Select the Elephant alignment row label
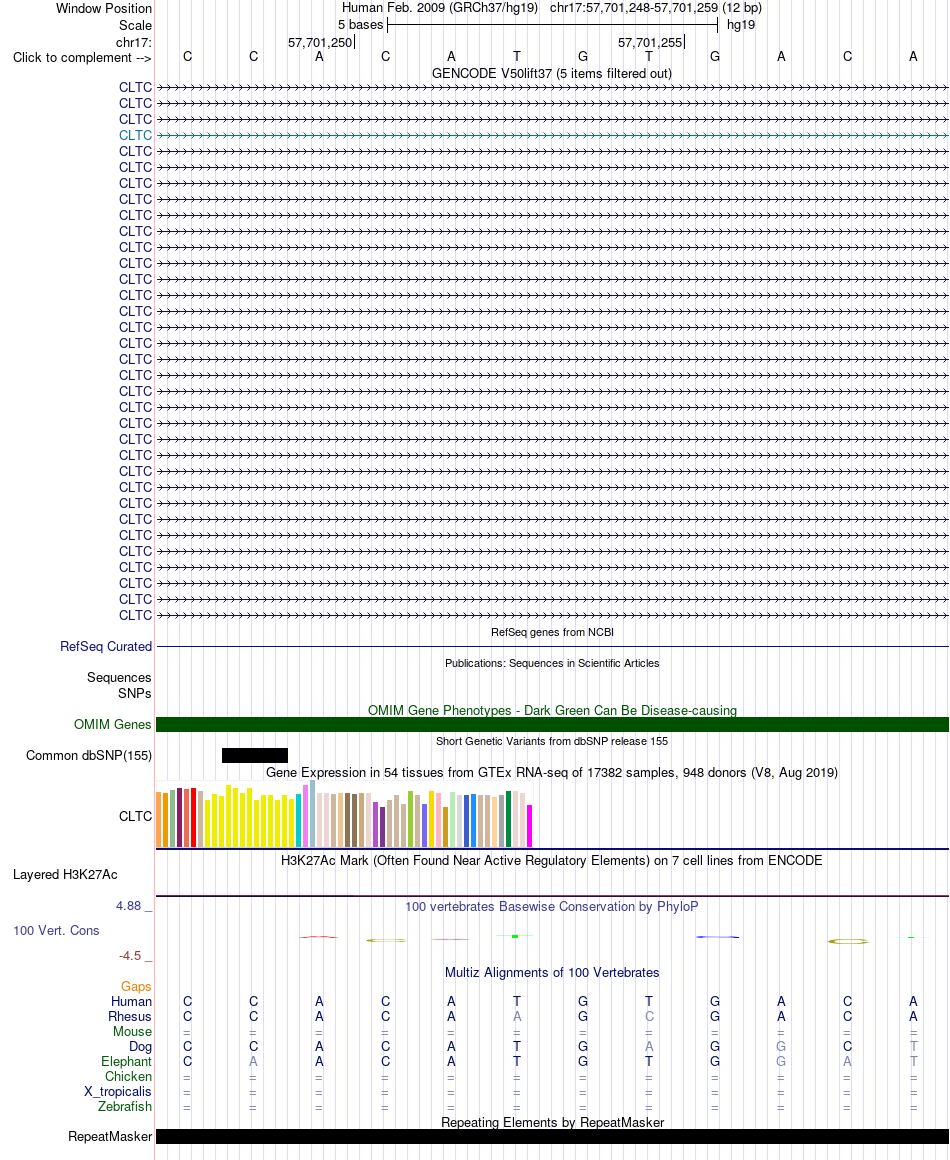This screenshot has width=950, height=1160. pyautogui.click(x=127, y=1062)
